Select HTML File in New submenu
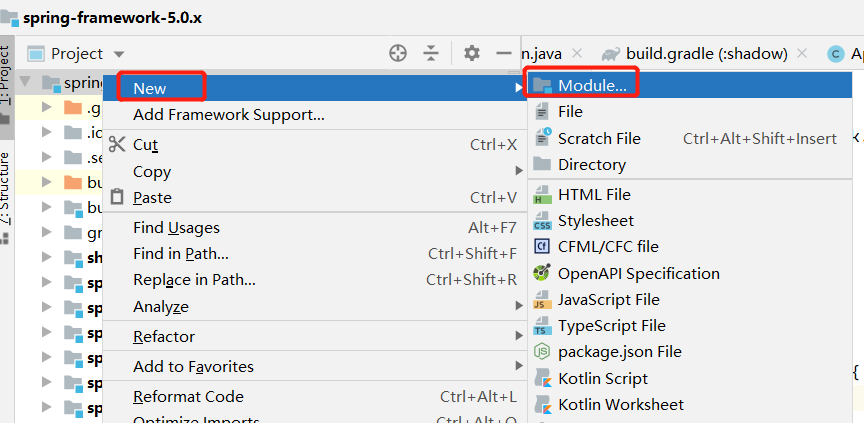864x423 pixels. (690, 194)
